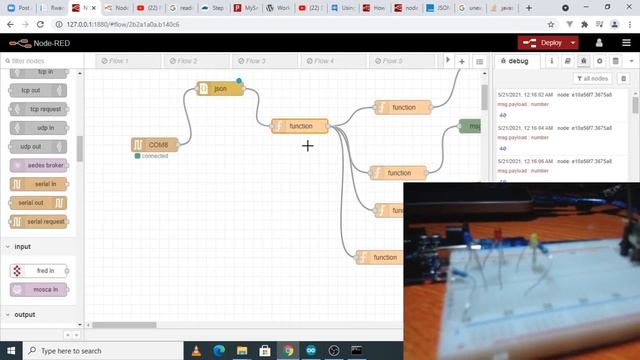Expand the sidebar tabs dropdown arrow
The height and width of the screenshot is (360, 640).
tap(631, 61)
